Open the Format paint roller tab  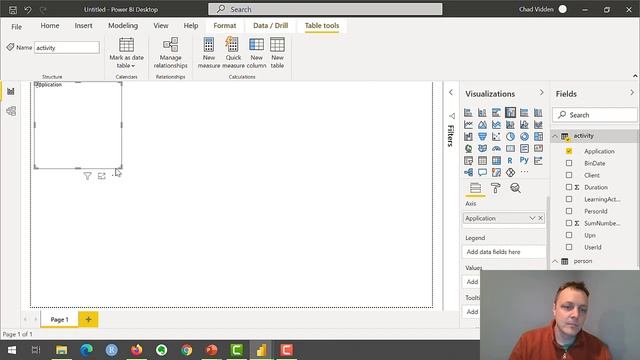pos(496,188)
